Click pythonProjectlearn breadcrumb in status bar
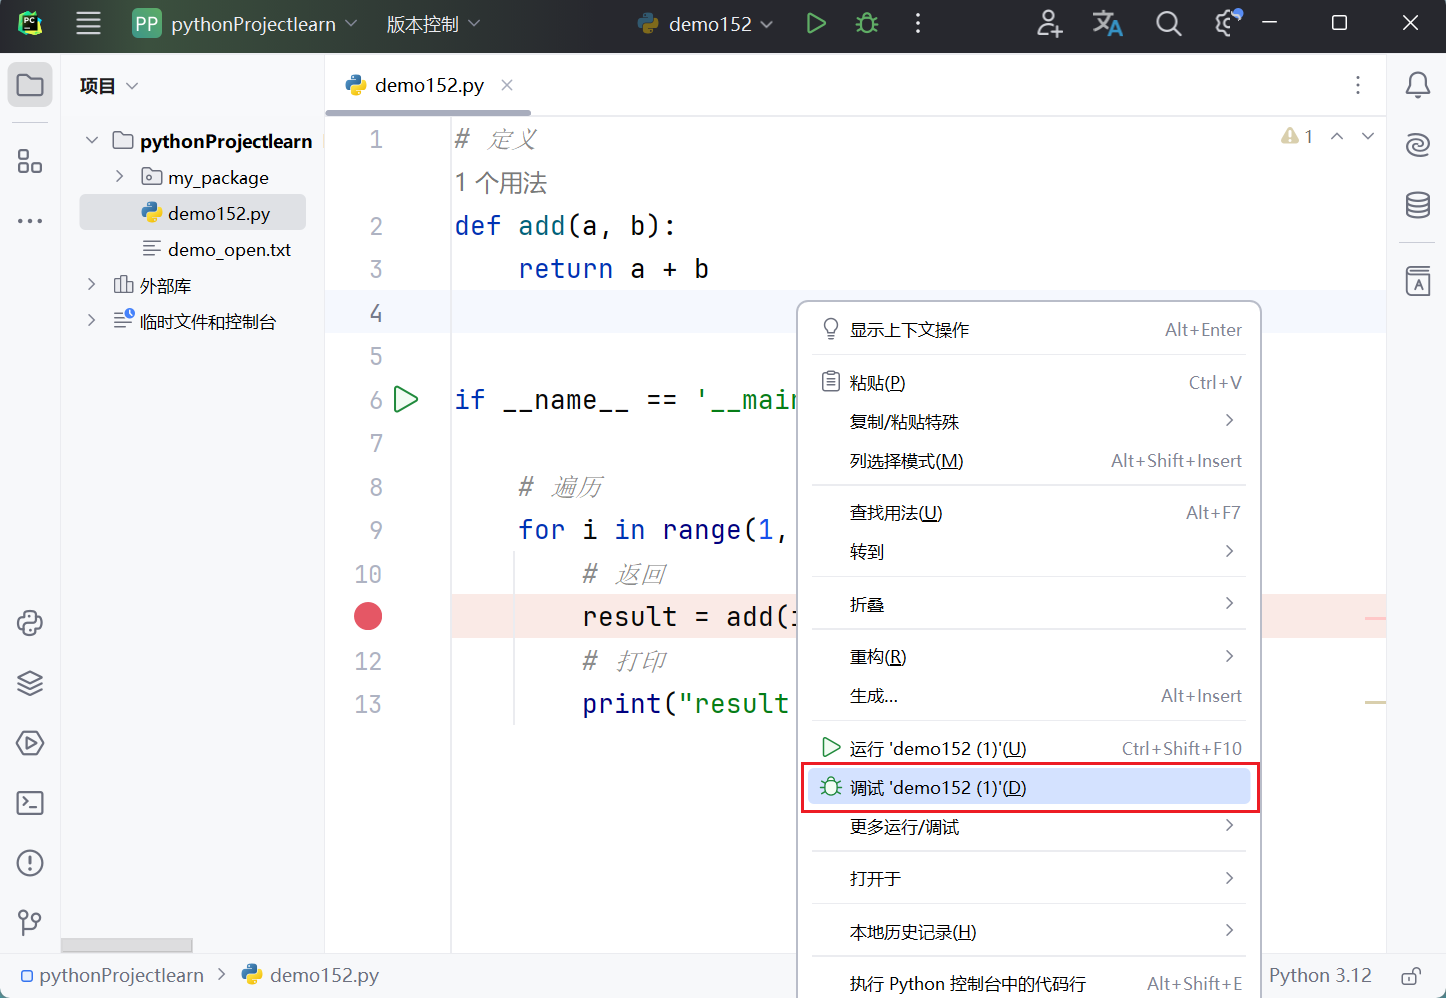This screenshot has width=1446, height=998. 112,975
